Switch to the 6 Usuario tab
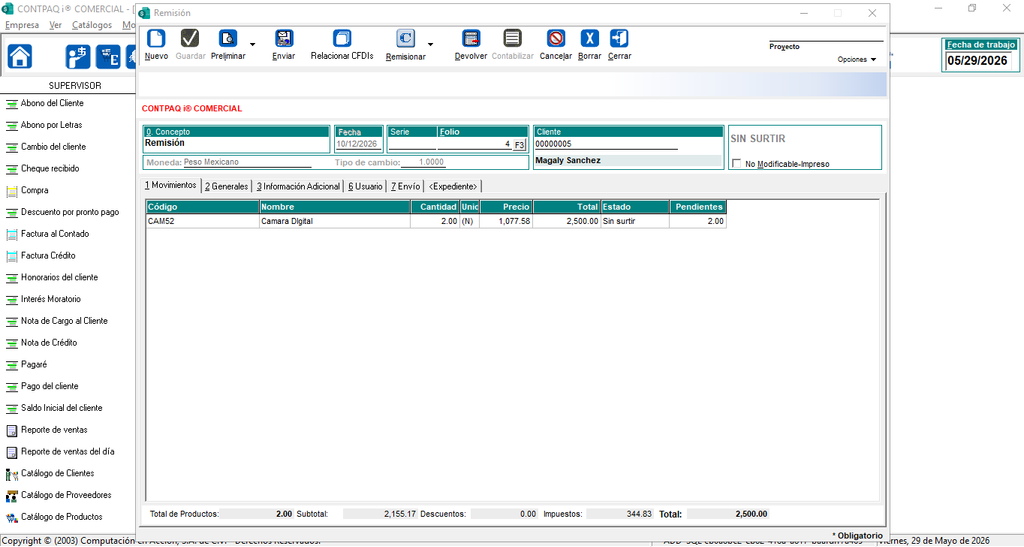The height and width of the screenshot is (547, 1024). pyautogui.click(x=365, y=186)
